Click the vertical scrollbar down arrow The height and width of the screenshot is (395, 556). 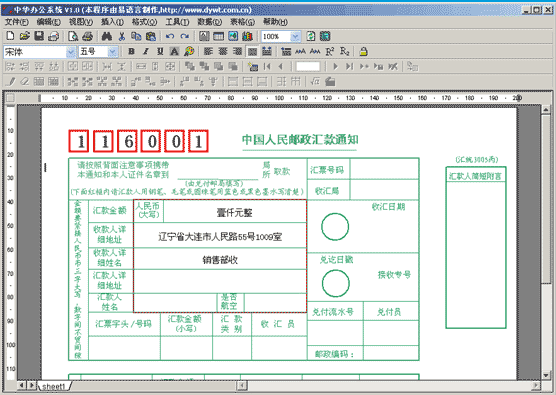546,375
